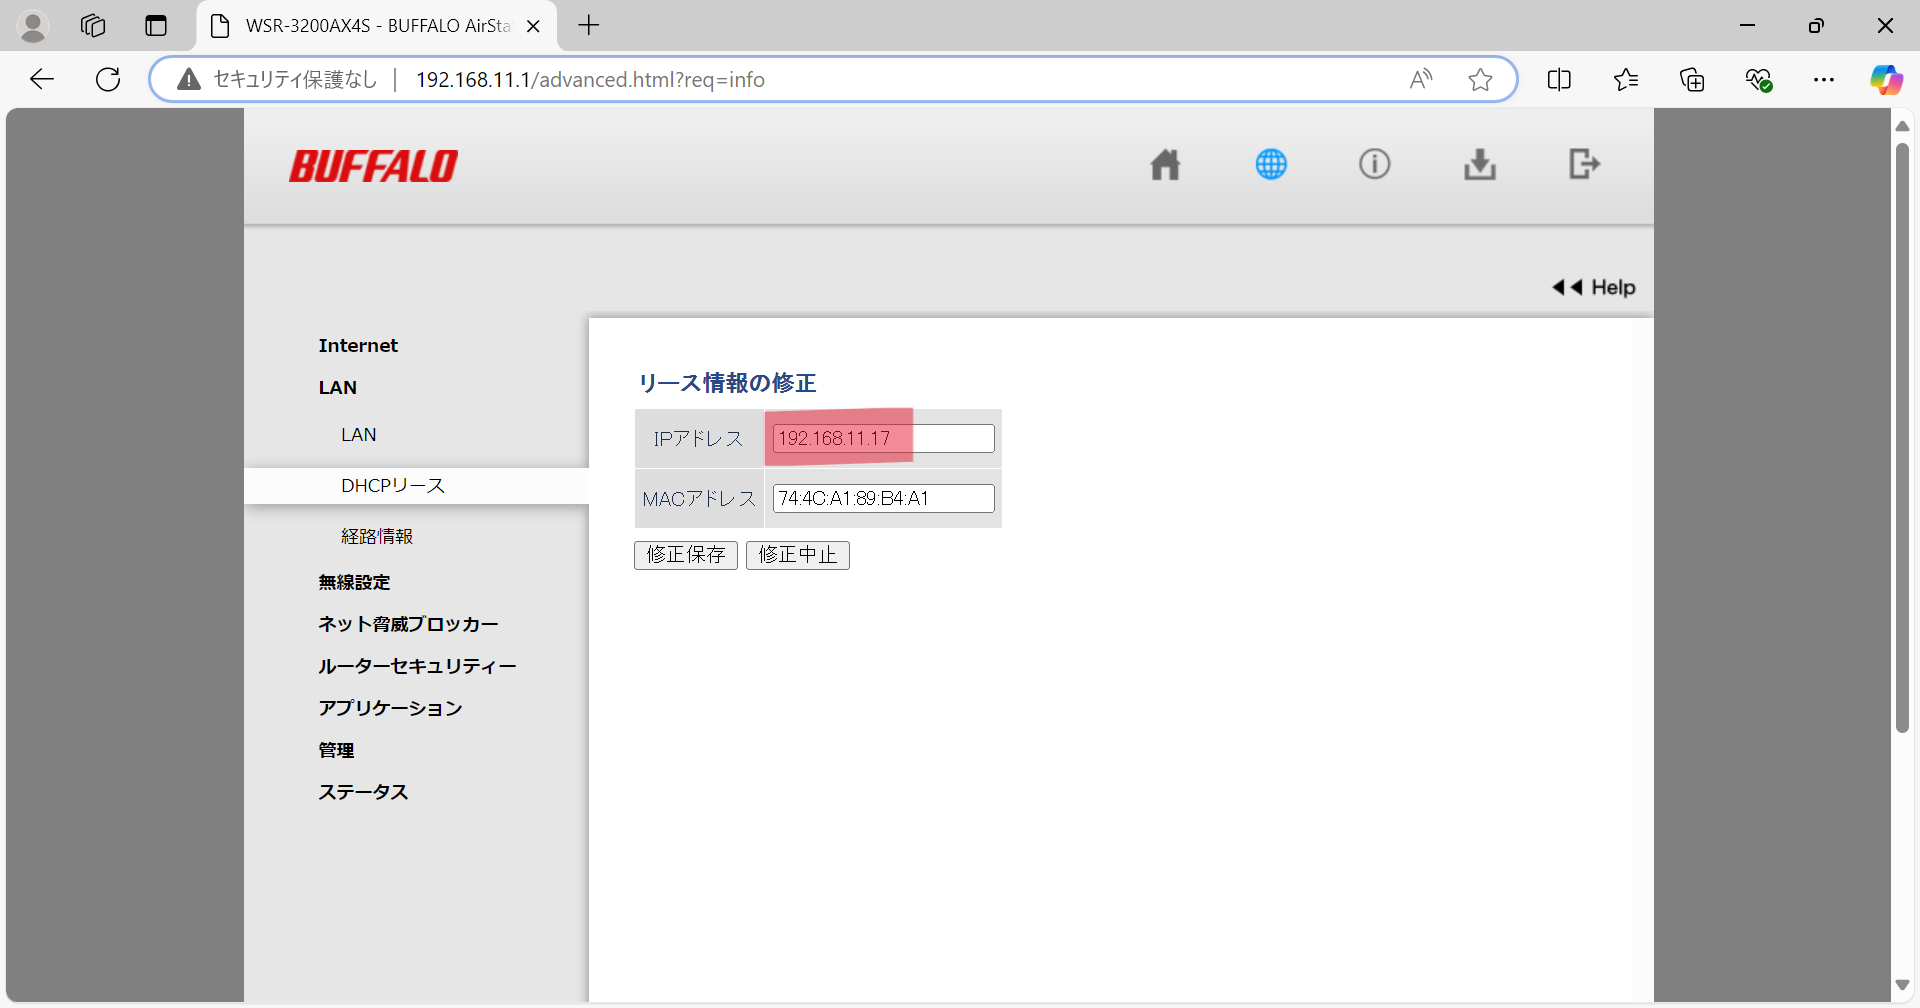This screenshot has height=1008, width=1920.
Task: Open the router information icon
Action: [x=1374, y=164]
